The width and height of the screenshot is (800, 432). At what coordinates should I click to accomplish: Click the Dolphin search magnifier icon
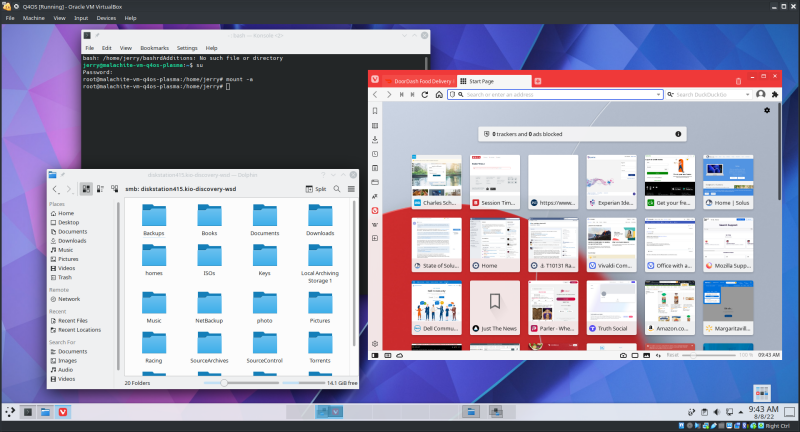337,188
